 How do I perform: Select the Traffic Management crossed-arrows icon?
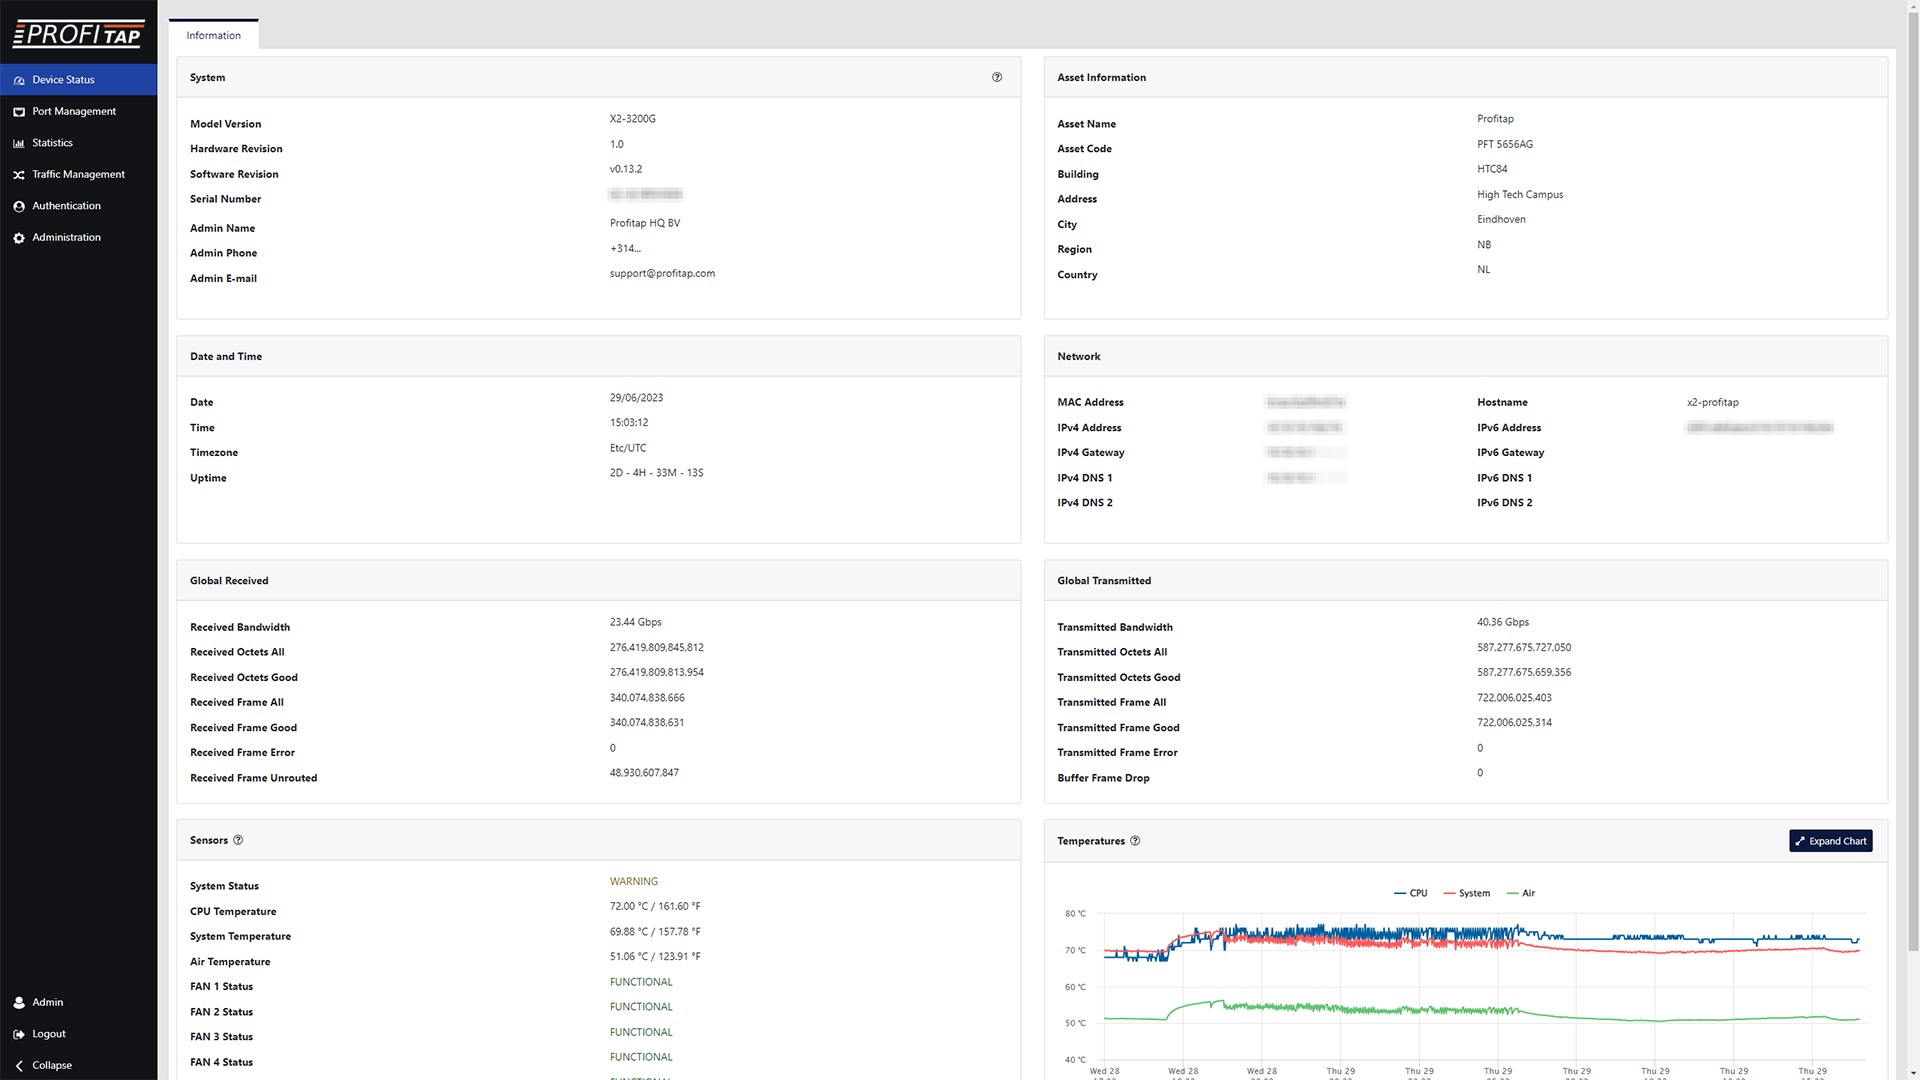(19, 174)
